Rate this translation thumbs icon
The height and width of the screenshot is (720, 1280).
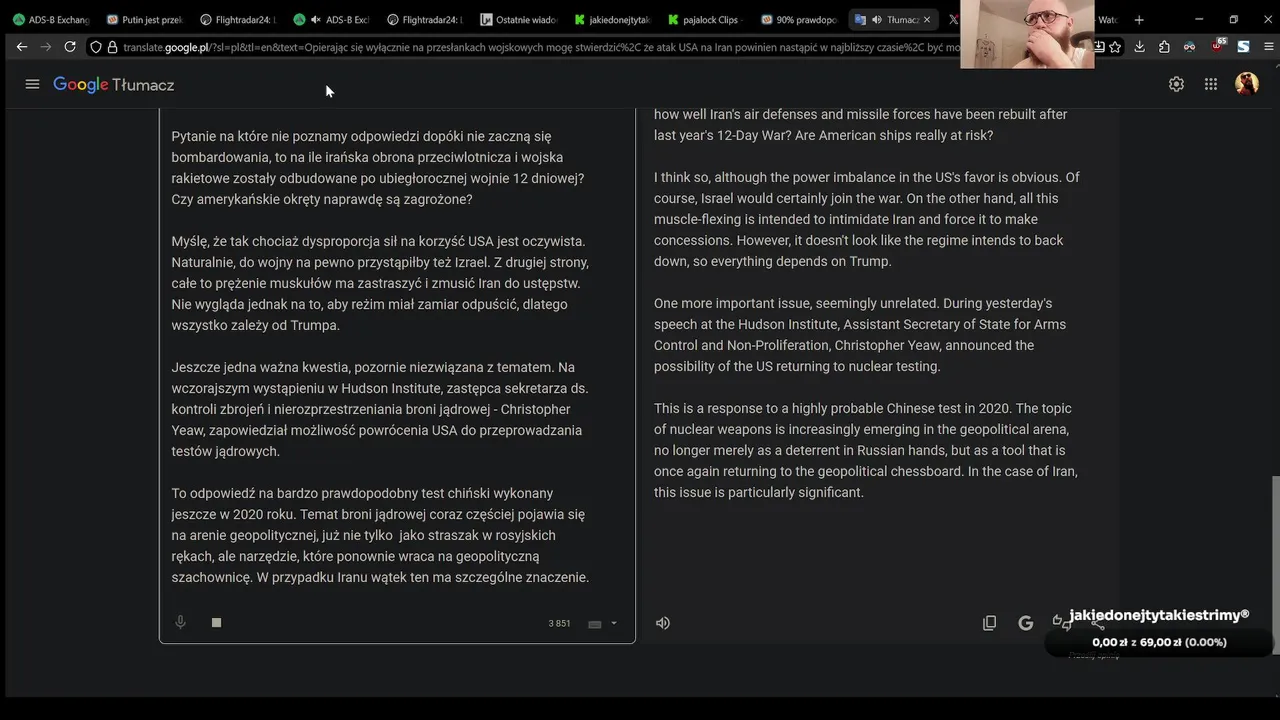1061,622
